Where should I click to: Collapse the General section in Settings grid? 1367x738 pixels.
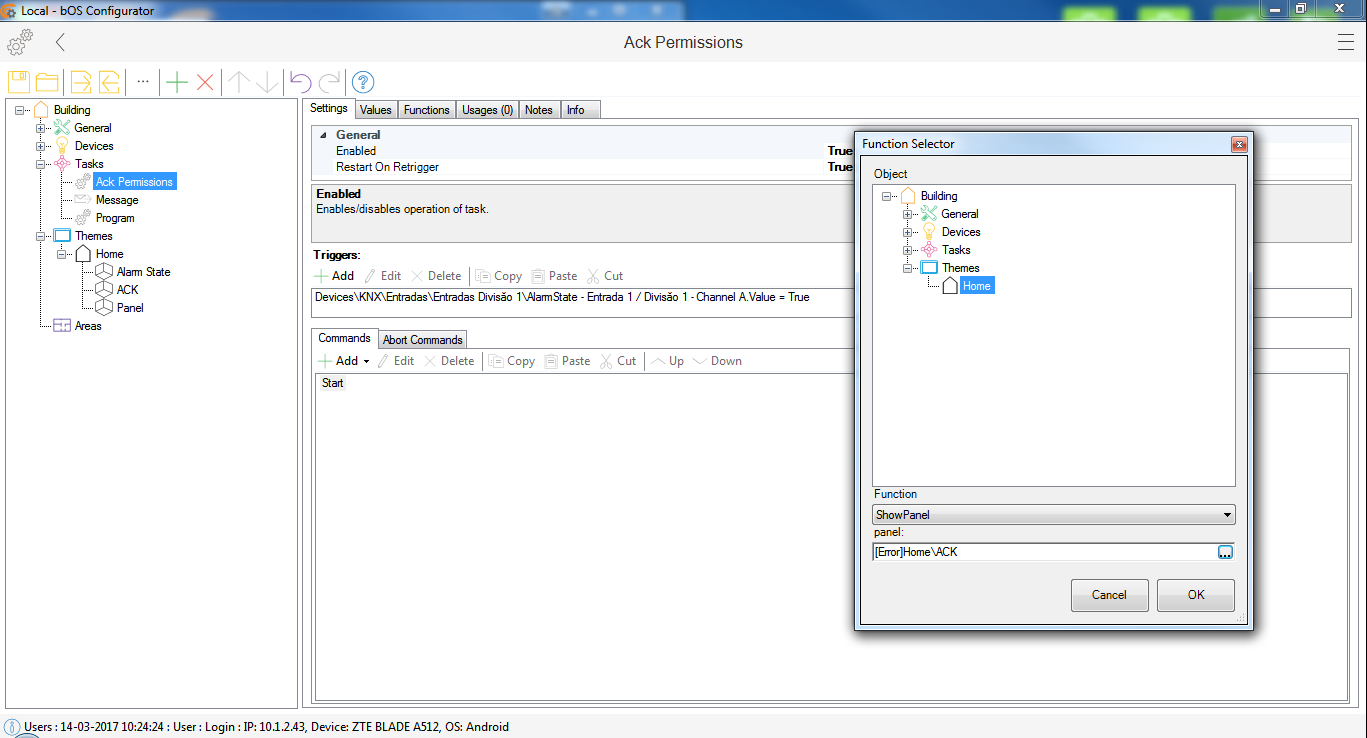pos(323,135)
